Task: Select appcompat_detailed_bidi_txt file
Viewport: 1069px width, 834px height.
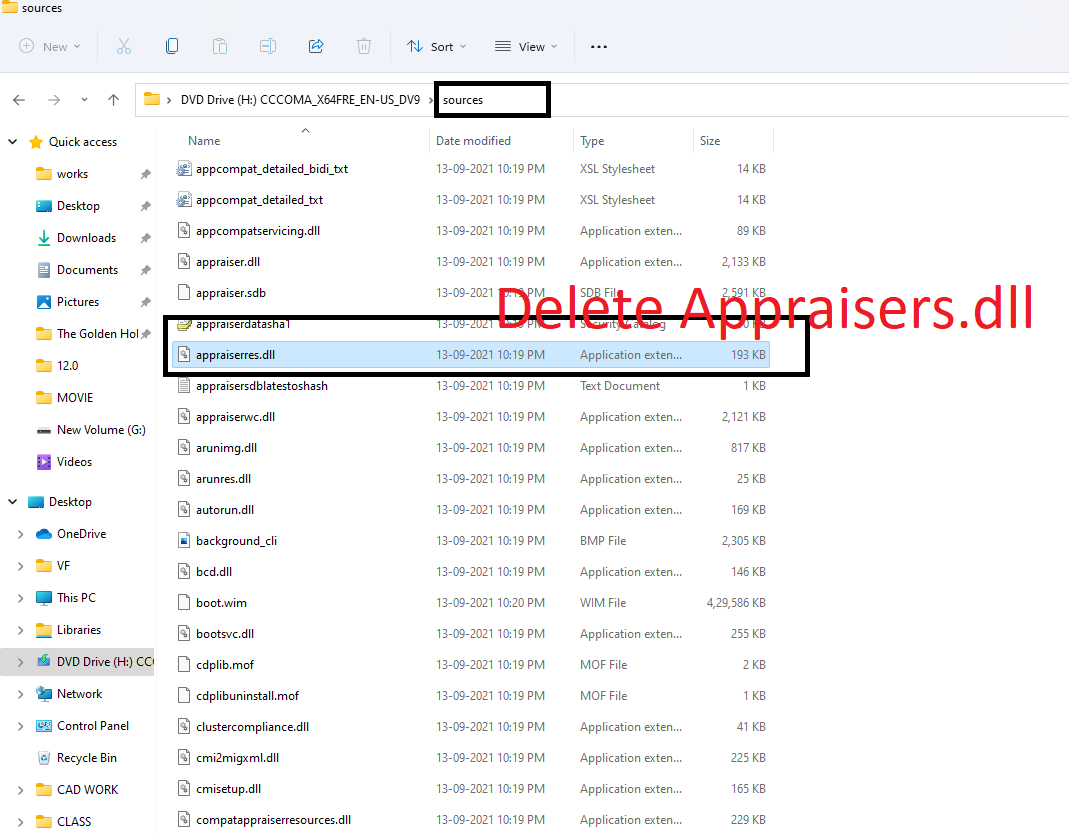Action: 271,169
